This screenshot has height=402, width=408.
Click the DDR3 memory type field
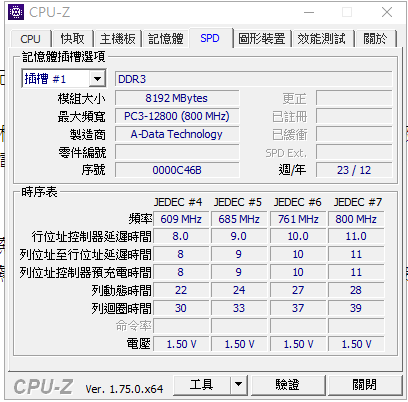click(254, 79)
